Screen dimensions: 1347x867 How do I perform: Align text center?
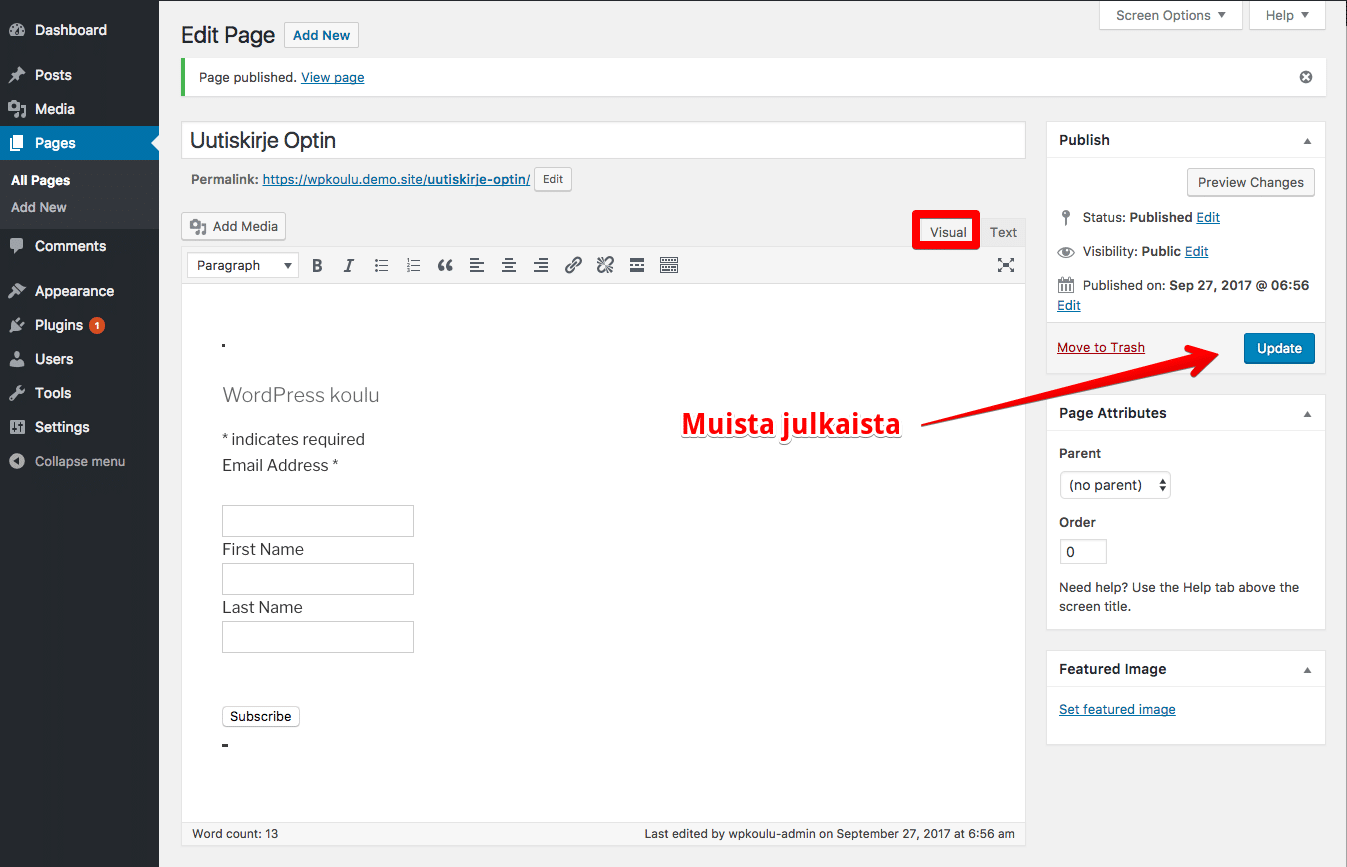tap(509, 265)
